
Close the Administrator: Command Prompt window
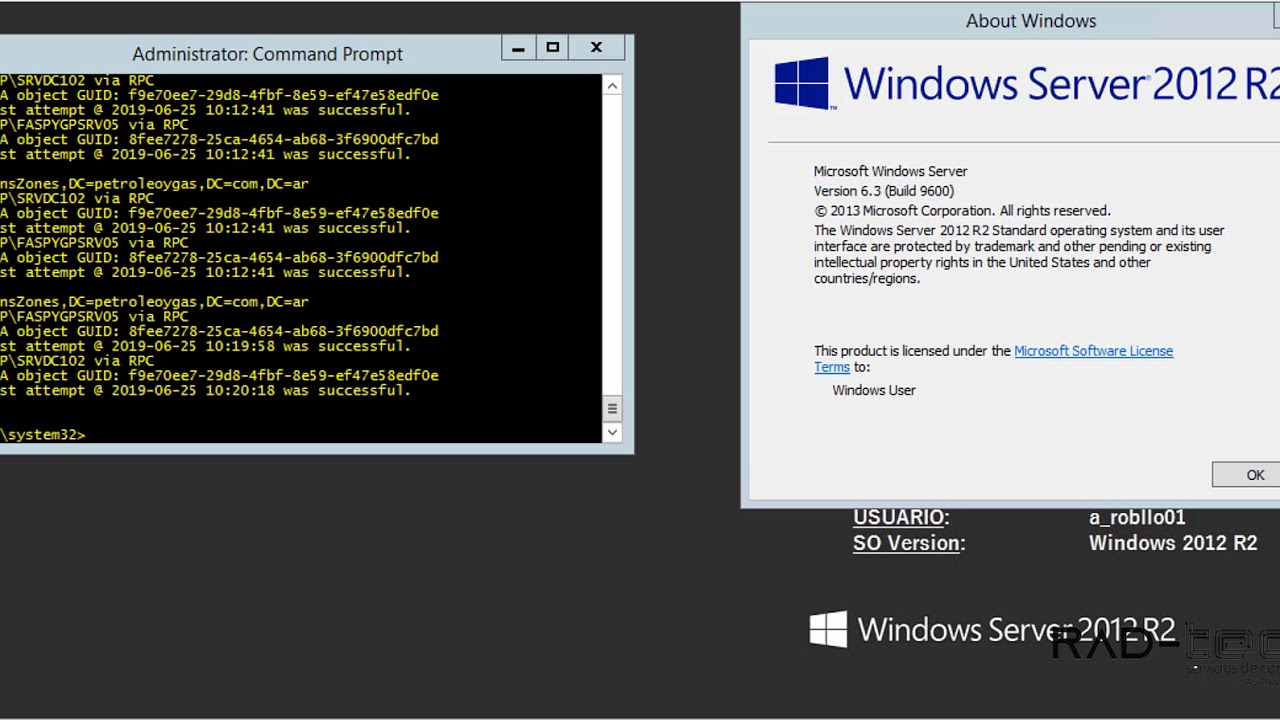pyautogui.click(x=596, y=47)
